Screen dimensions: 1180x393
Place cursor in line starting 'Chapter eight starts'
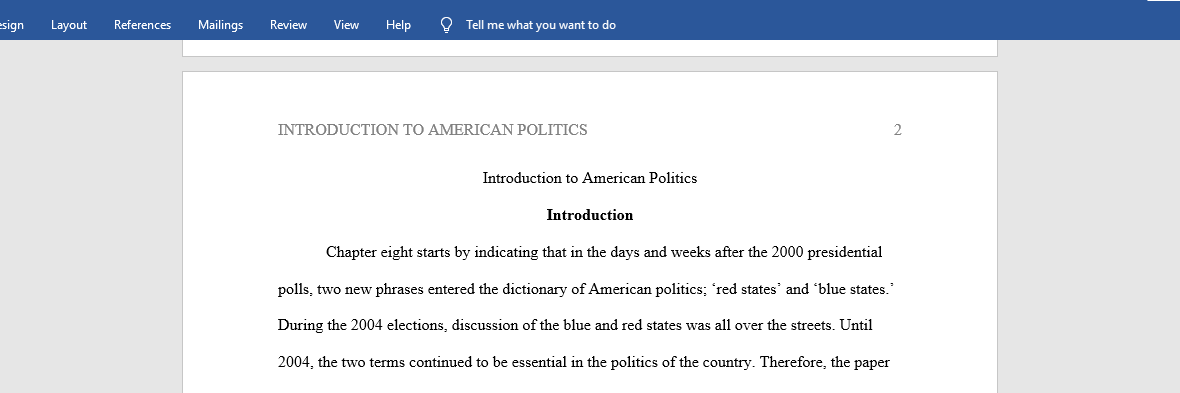tap(604, 252)
